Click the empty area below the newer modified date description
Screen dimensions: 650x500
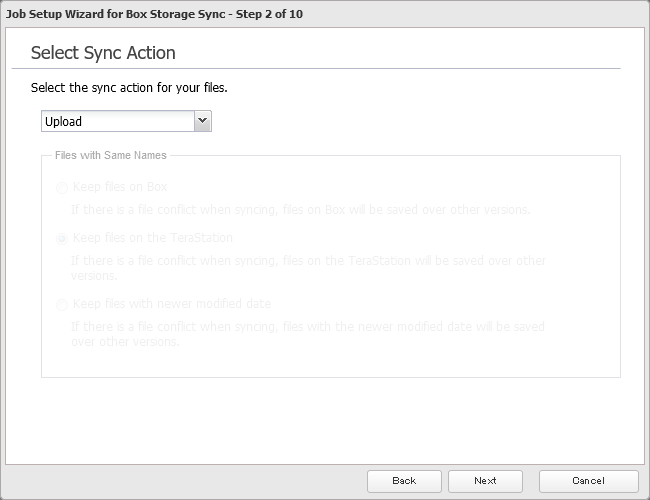330,363
